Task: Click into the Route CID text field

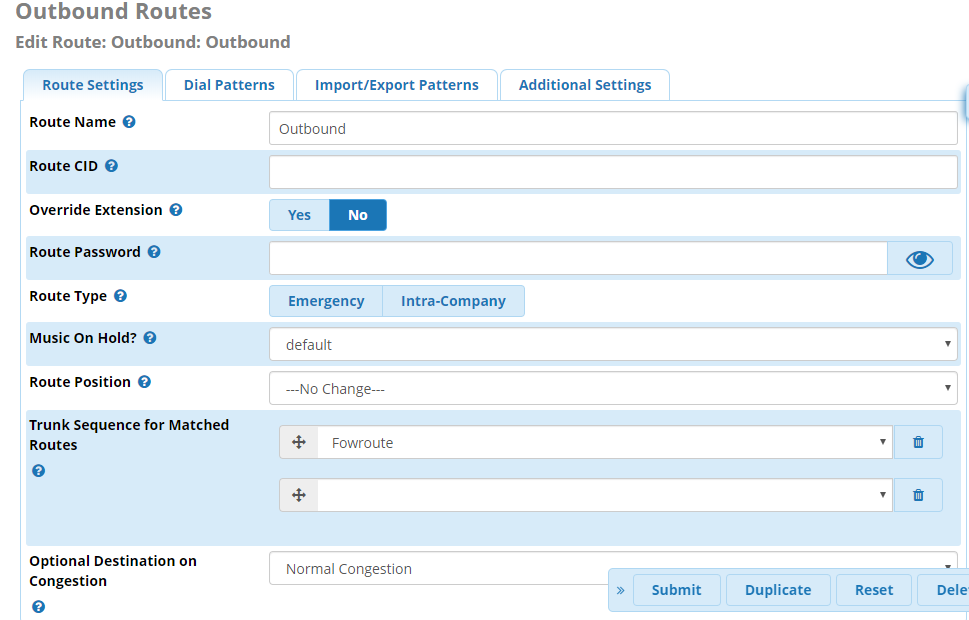Action: coord(613,172)
